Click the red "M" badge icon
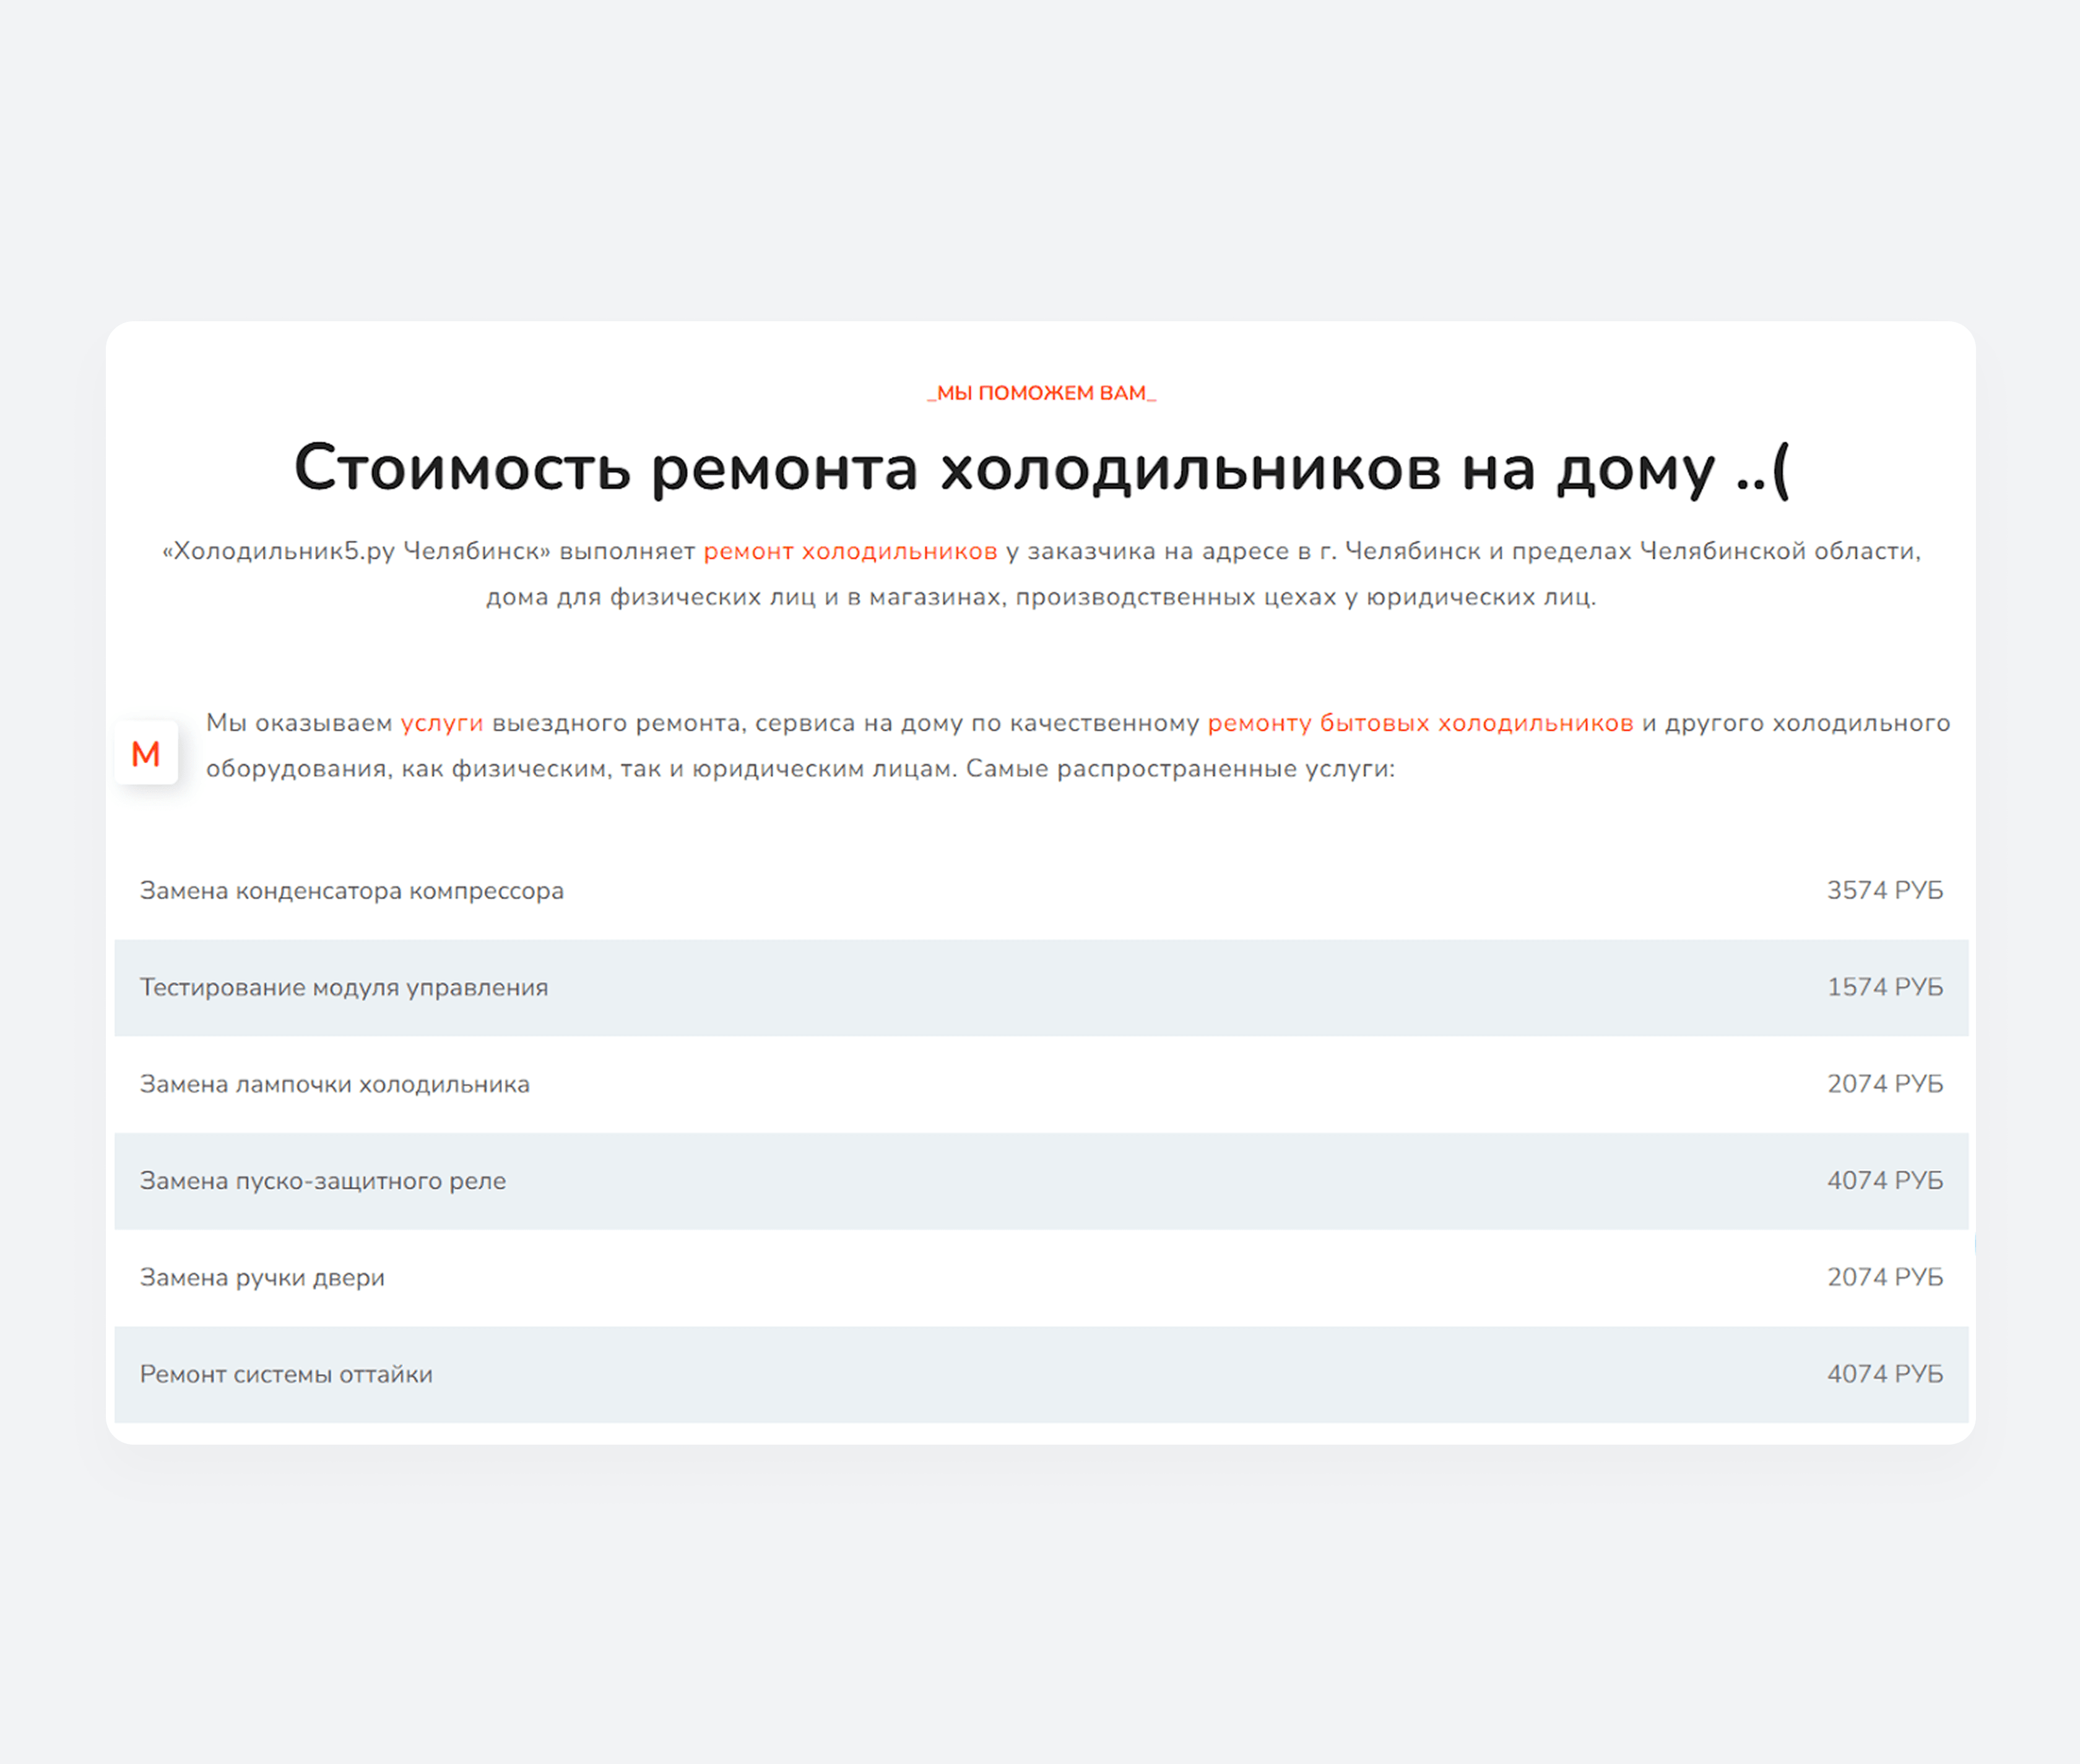The width and height of the screenshot is (2080, 1764). [146, 752]
